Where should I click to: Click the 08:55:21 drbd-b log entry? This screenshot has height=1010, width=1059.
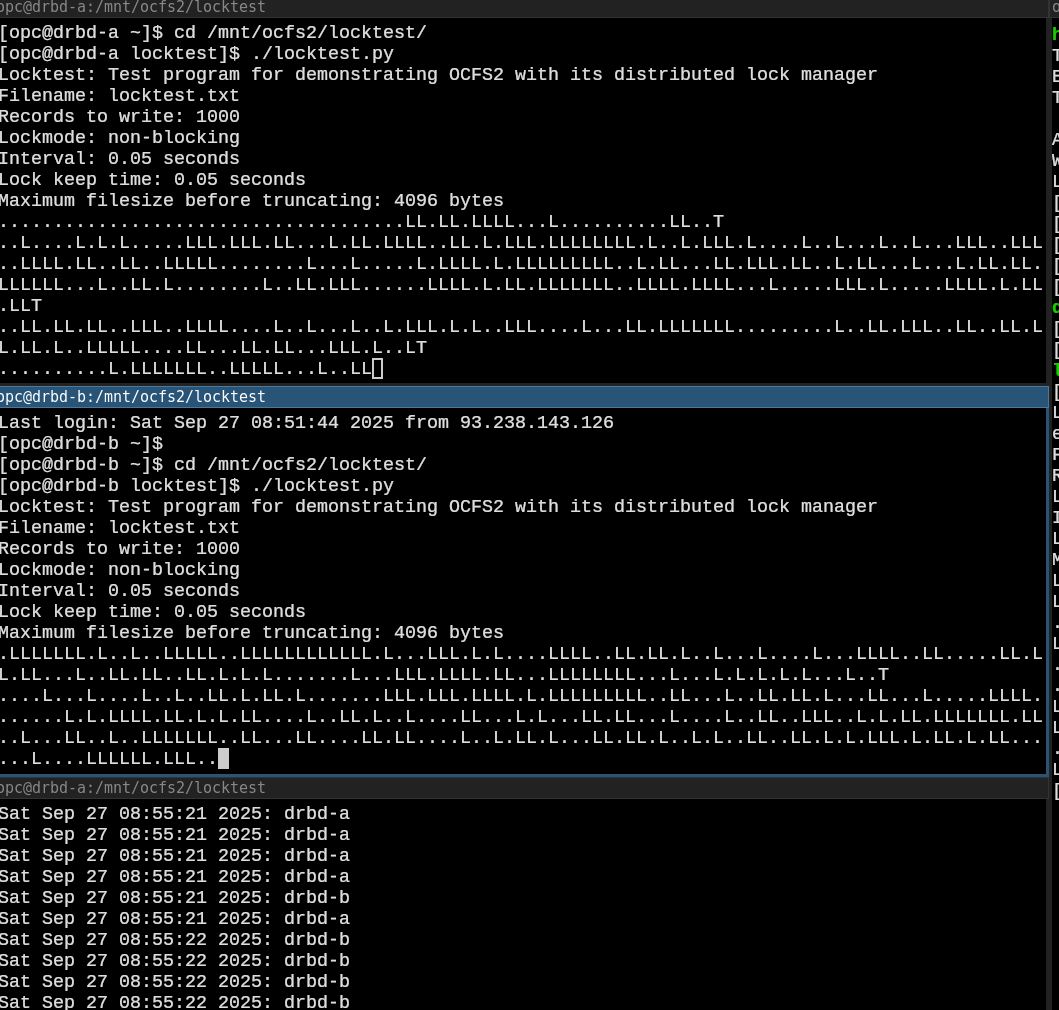point(174,897)
